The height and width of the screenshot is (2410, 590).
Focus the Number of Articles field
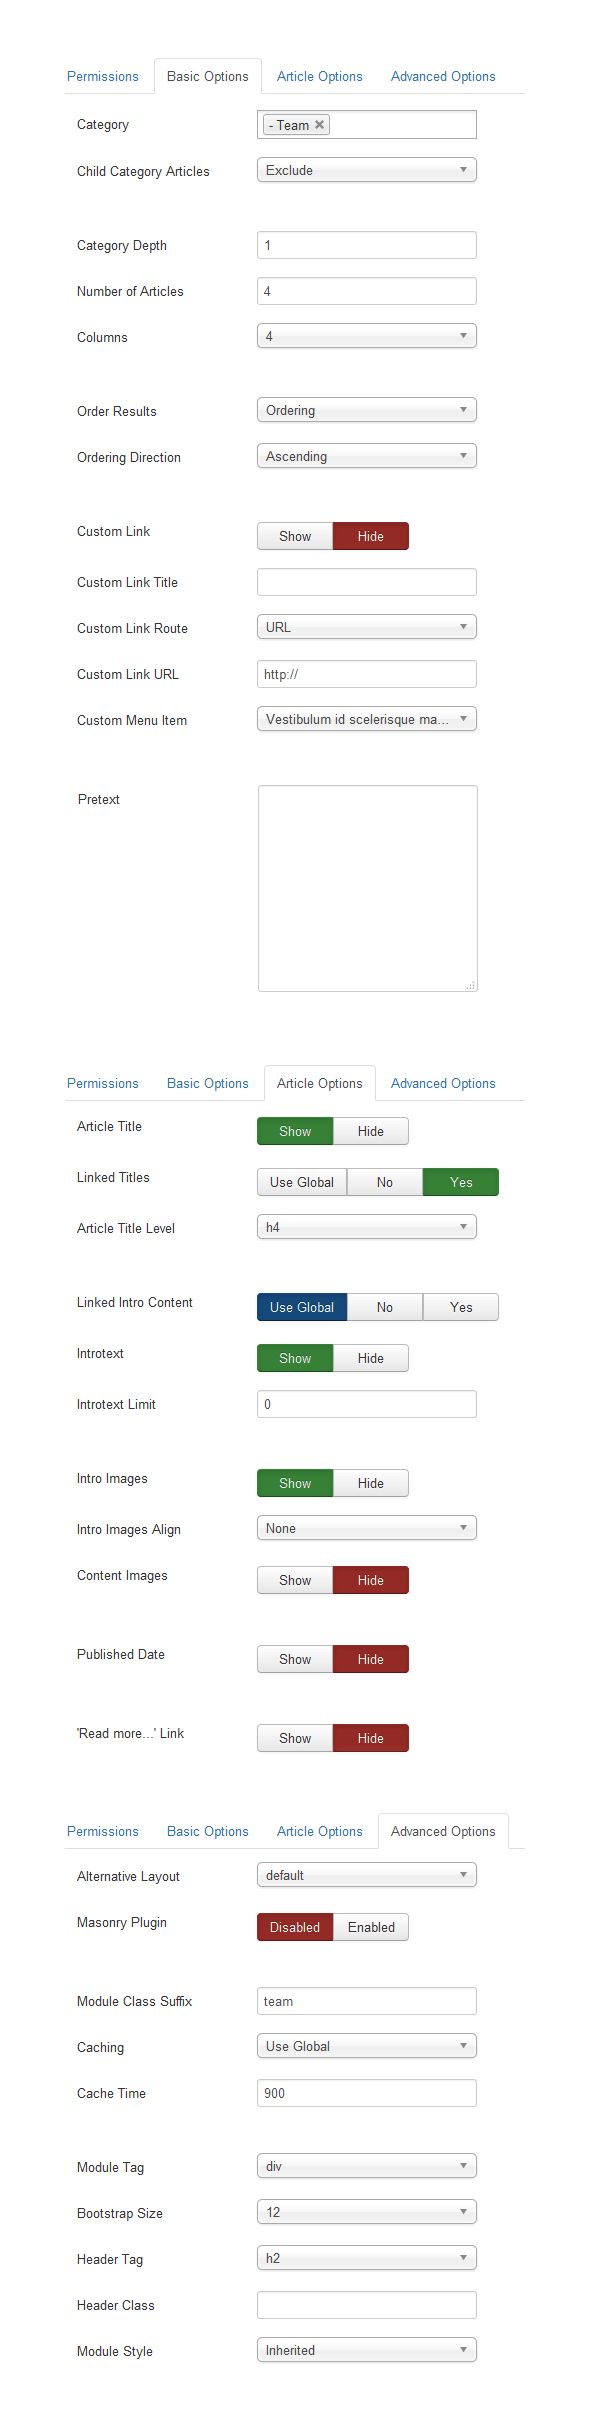[367, 291]
